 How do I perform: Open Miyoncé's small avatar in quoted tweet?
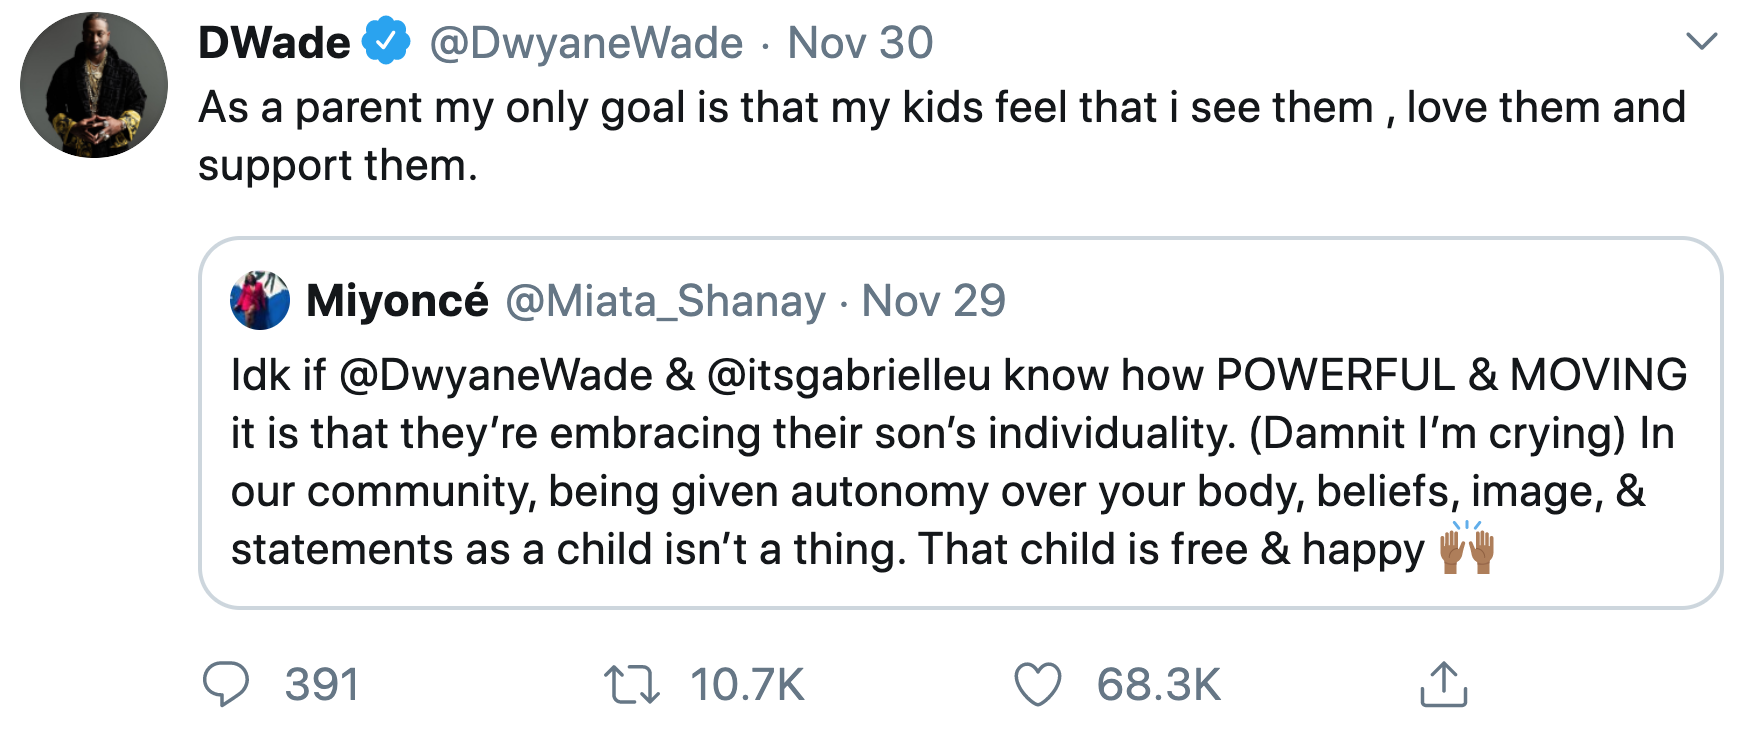260,300
